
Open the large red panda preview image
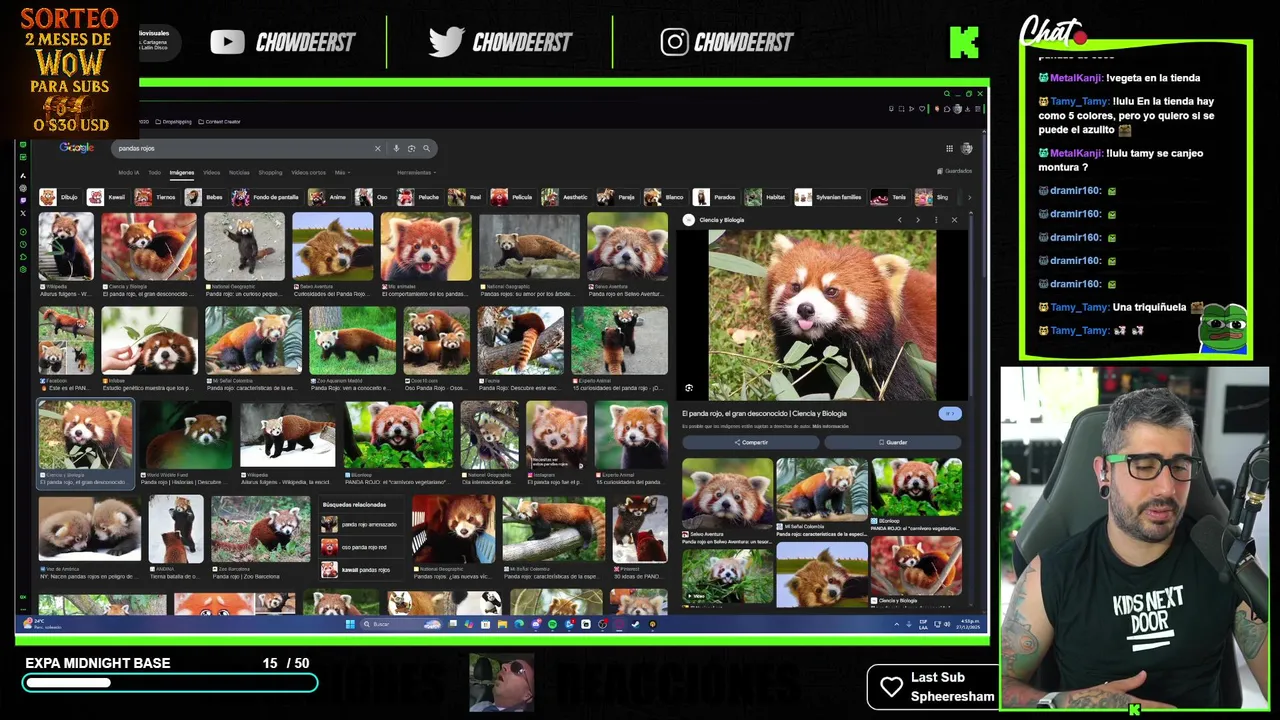click(x=822, y=315)
